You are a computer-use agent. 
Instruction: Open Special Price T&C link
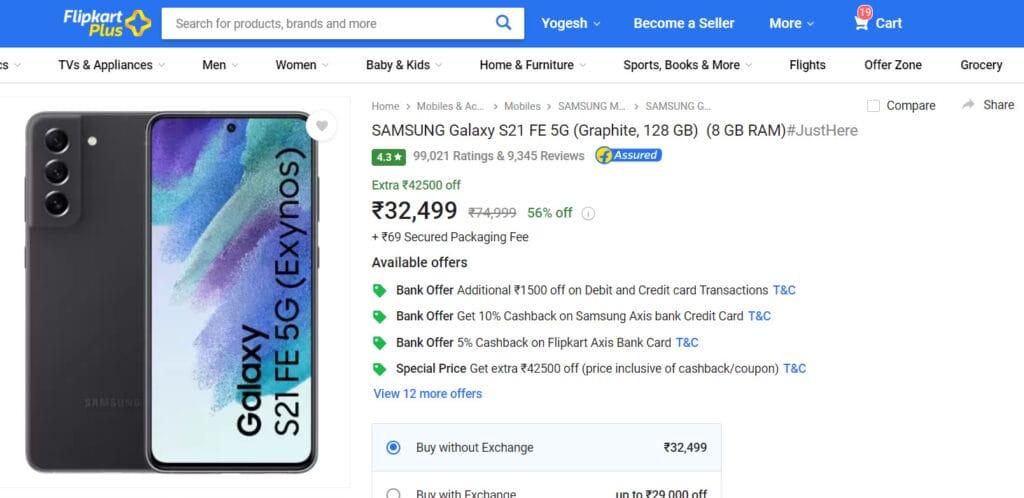(x=794, y=369)
